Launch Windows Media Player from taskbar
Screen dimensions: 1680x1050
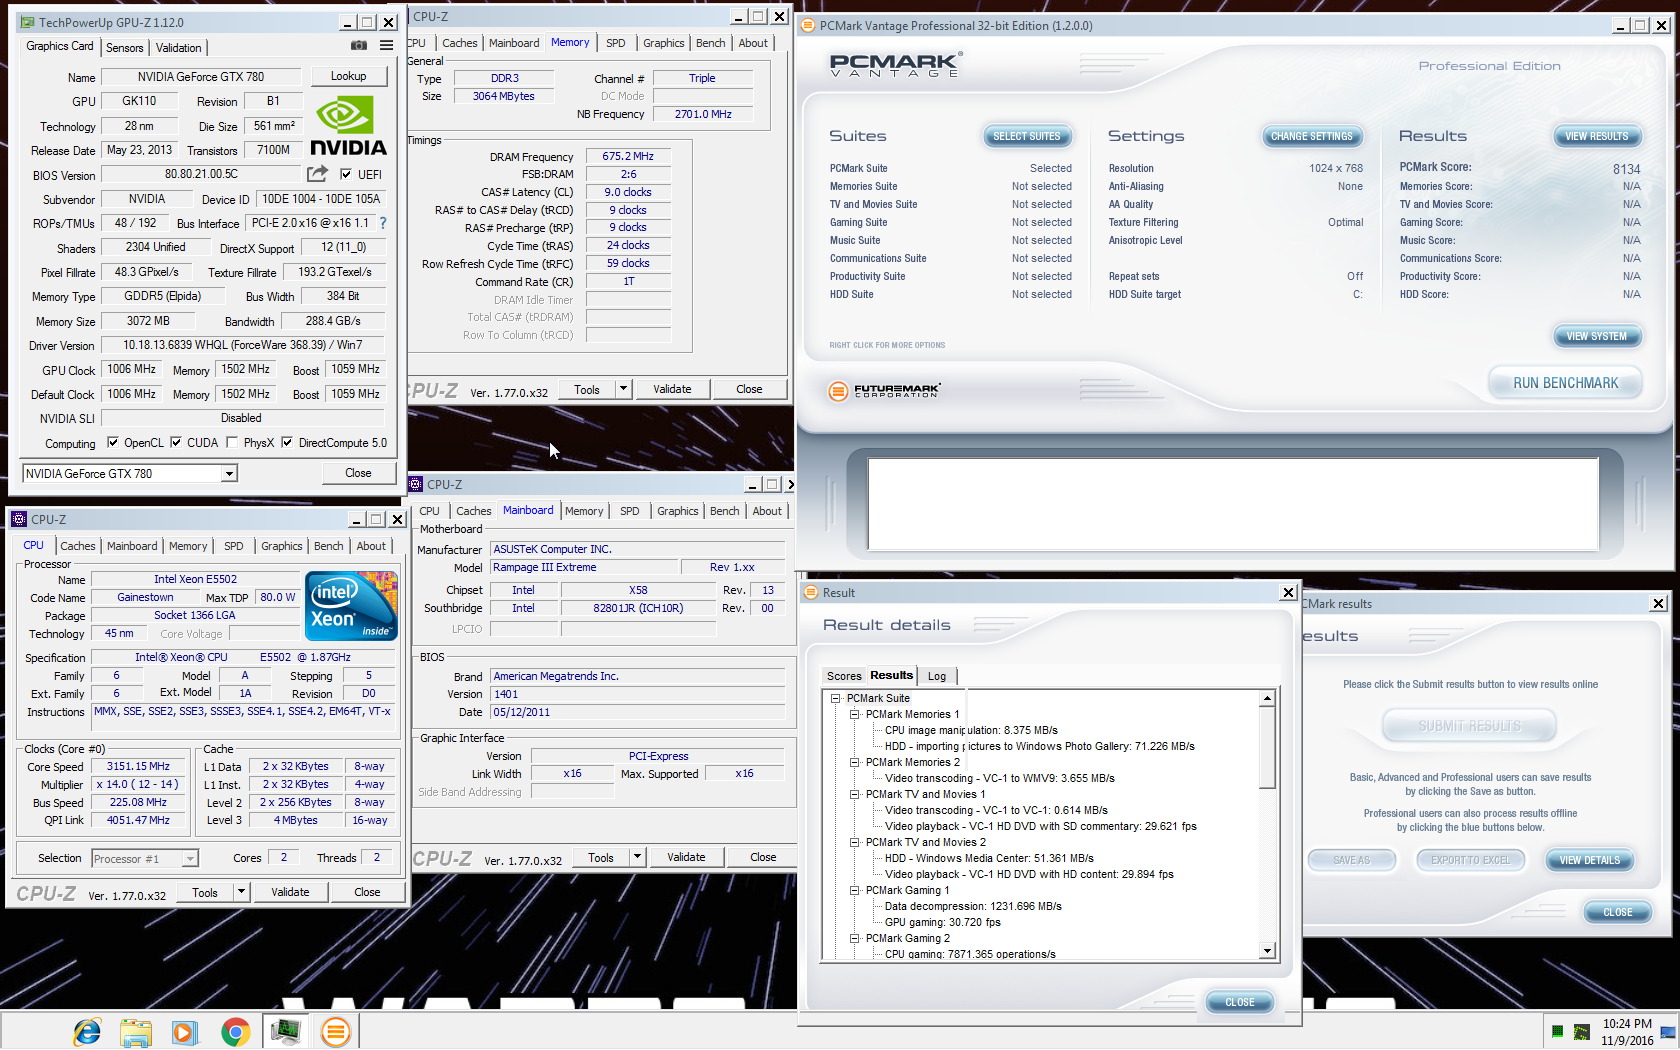184,1031
